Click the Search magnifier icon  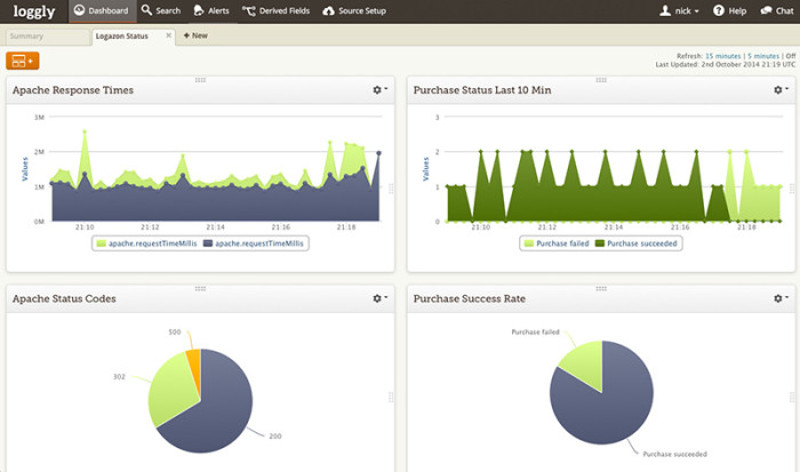(146, 10)
